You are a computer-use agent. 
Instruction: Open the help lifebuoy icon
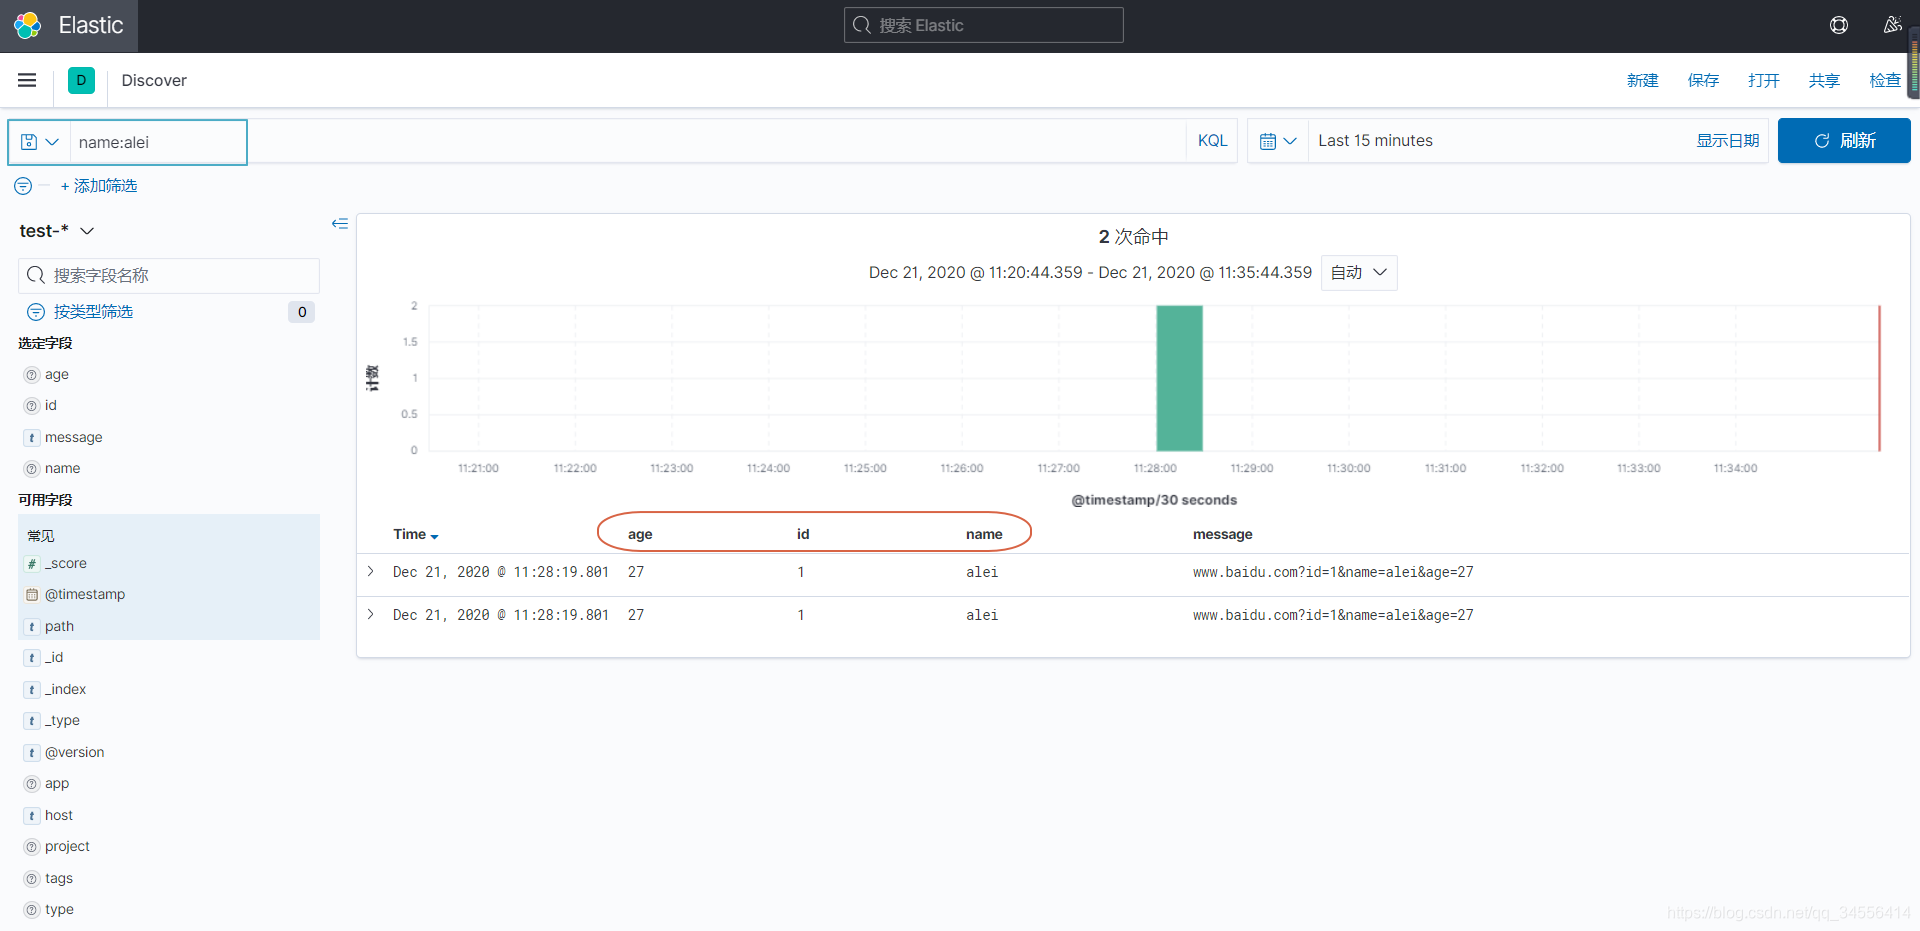pos(1838,25)
